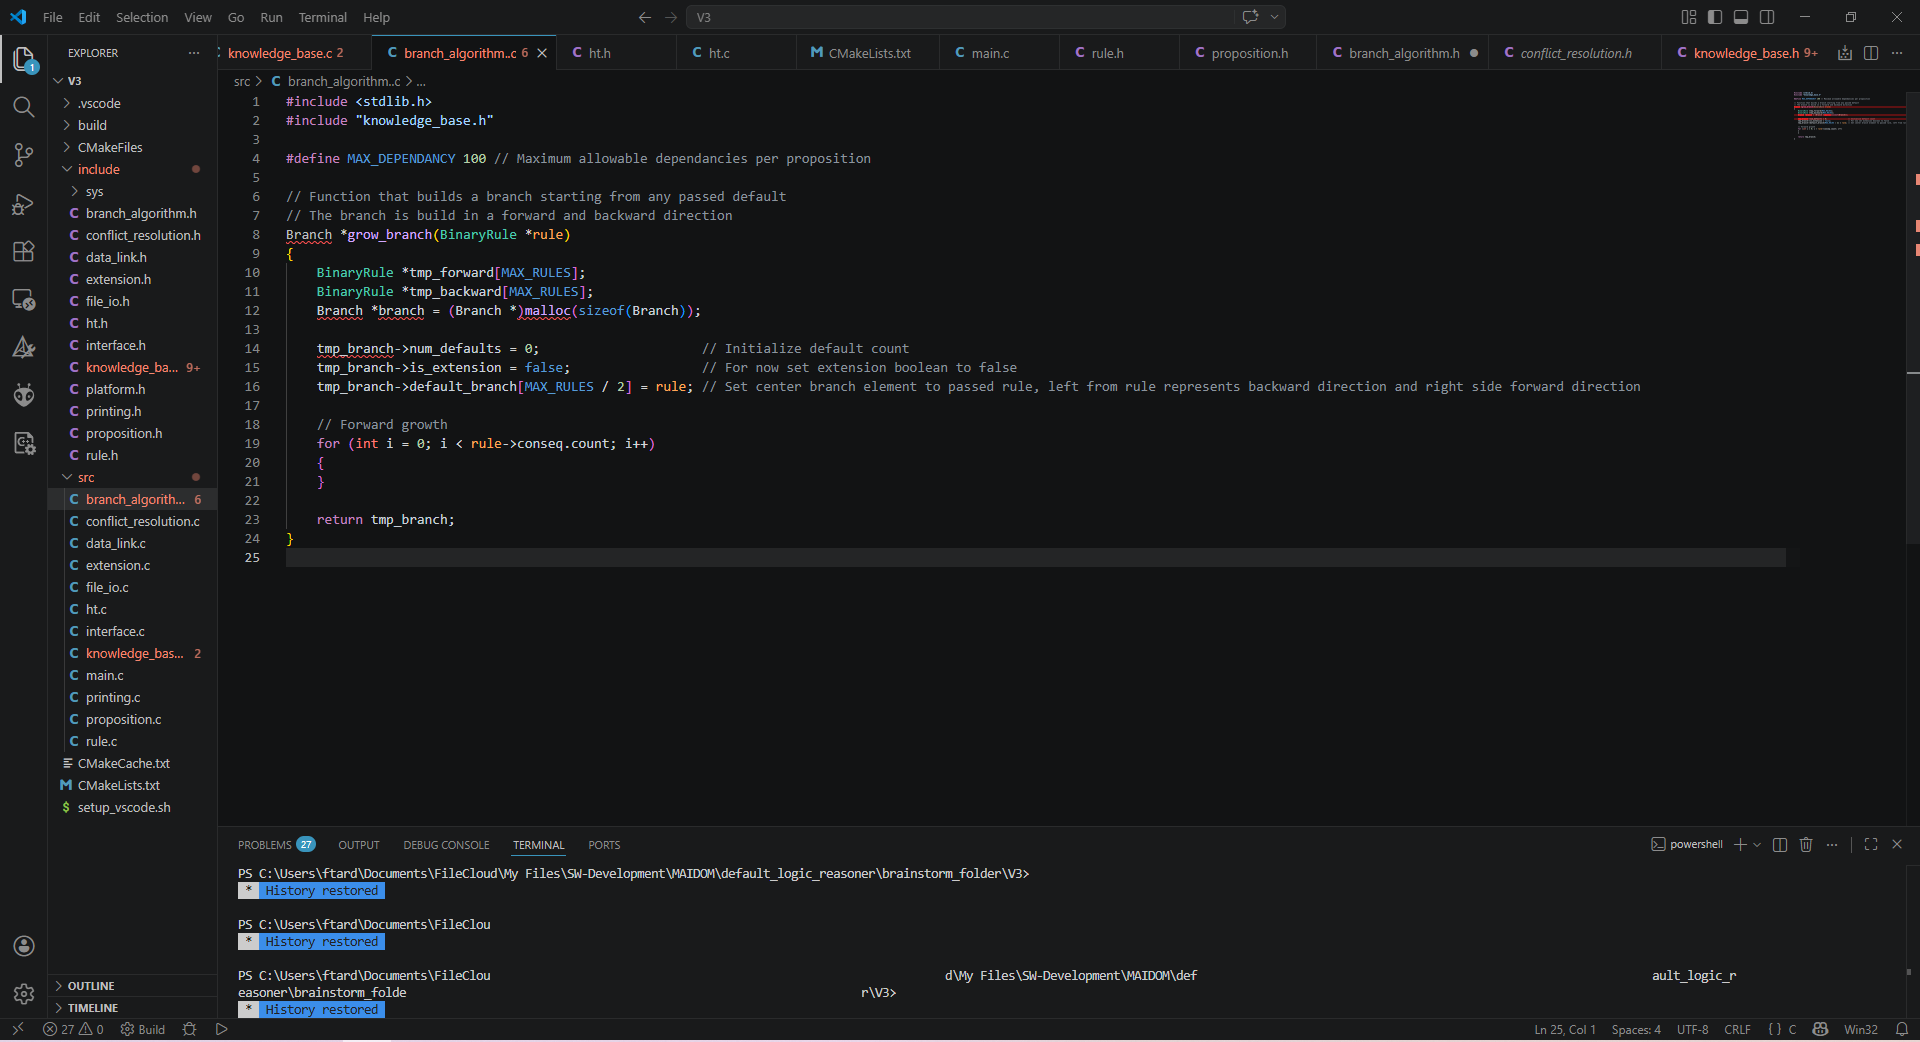Expand the build folder
1920x1042 pixels.
(x=92, y=125)
